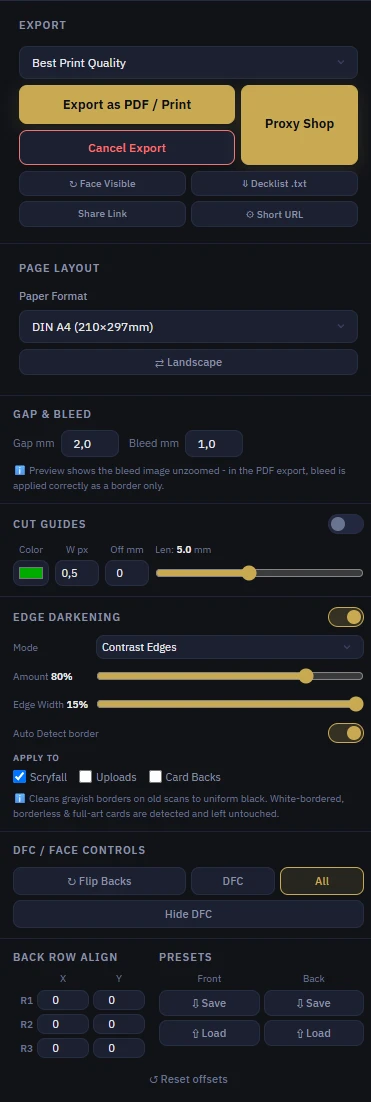Download the Decklist .txt file
The width and height of the screenshot is (371, 1102).
pos(274,183)
